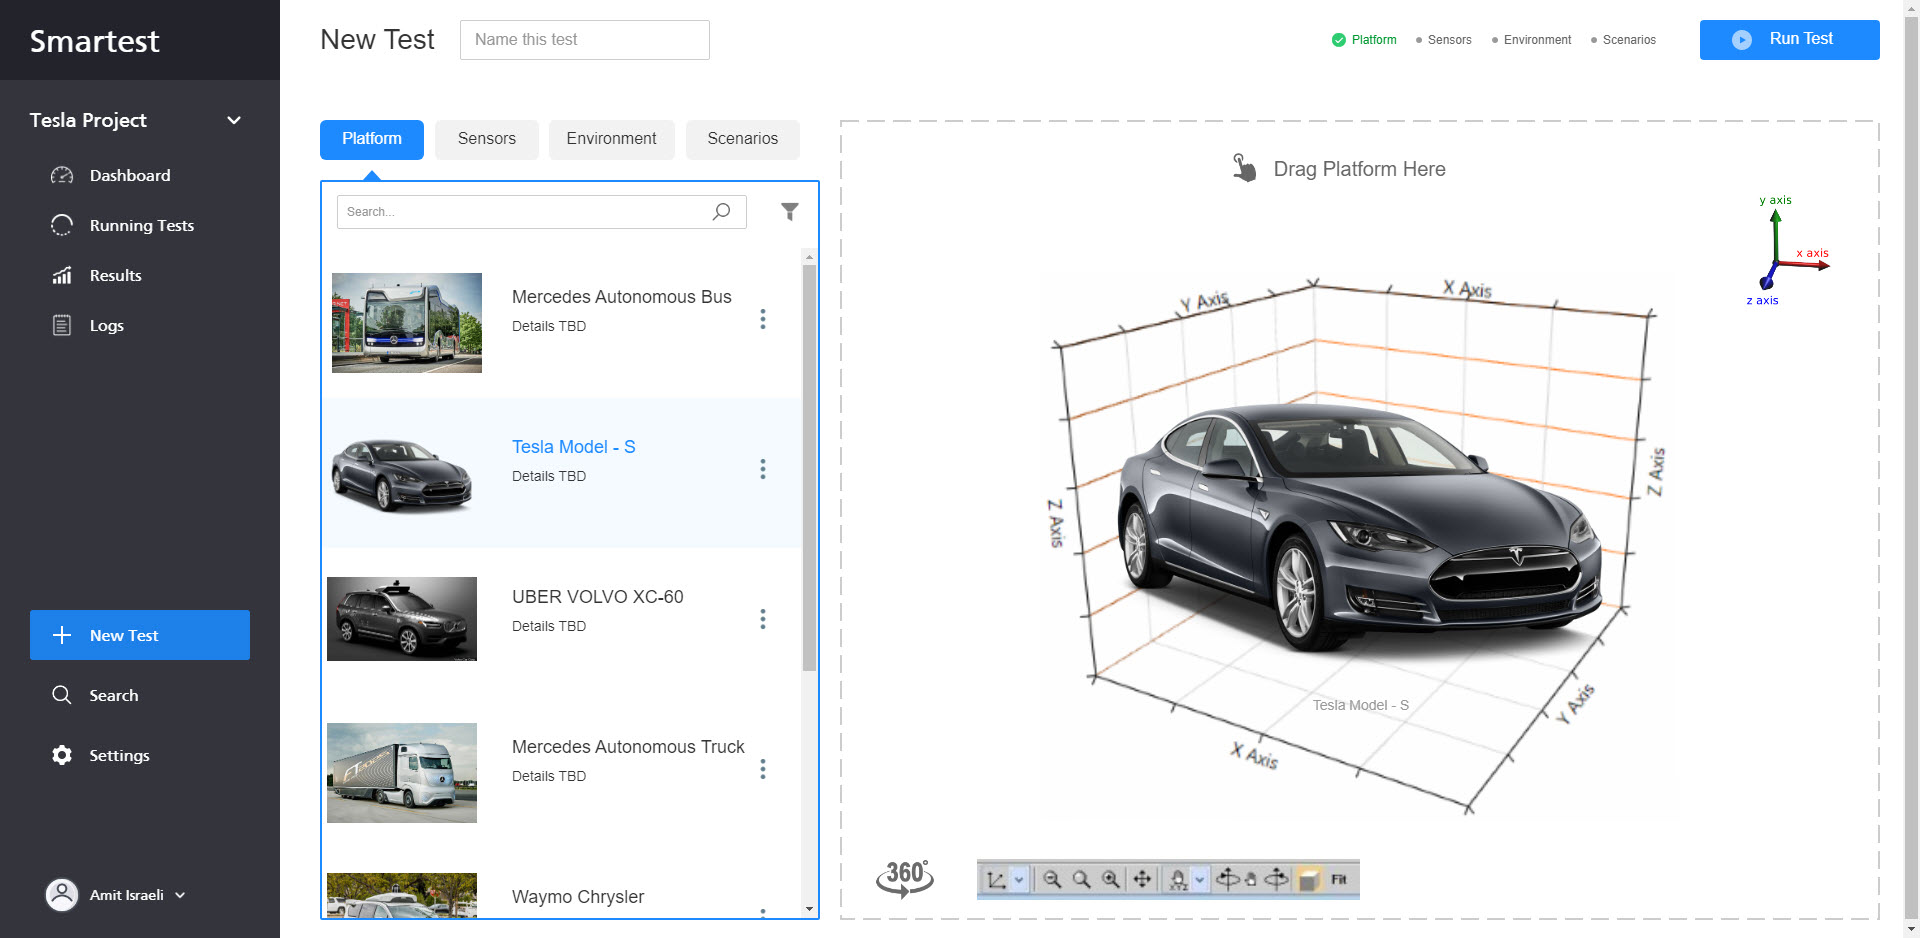Select the pan move tool
This screenshot has height=938, width=1920.
(1142, 879)
